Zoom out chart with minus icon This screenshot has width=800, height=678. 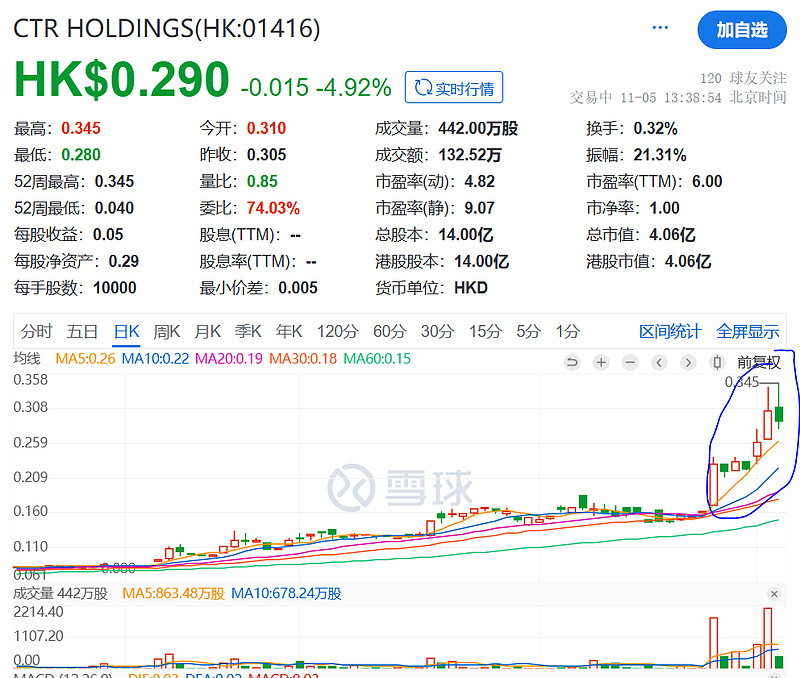pyautogui.click(x=630, y=363)
